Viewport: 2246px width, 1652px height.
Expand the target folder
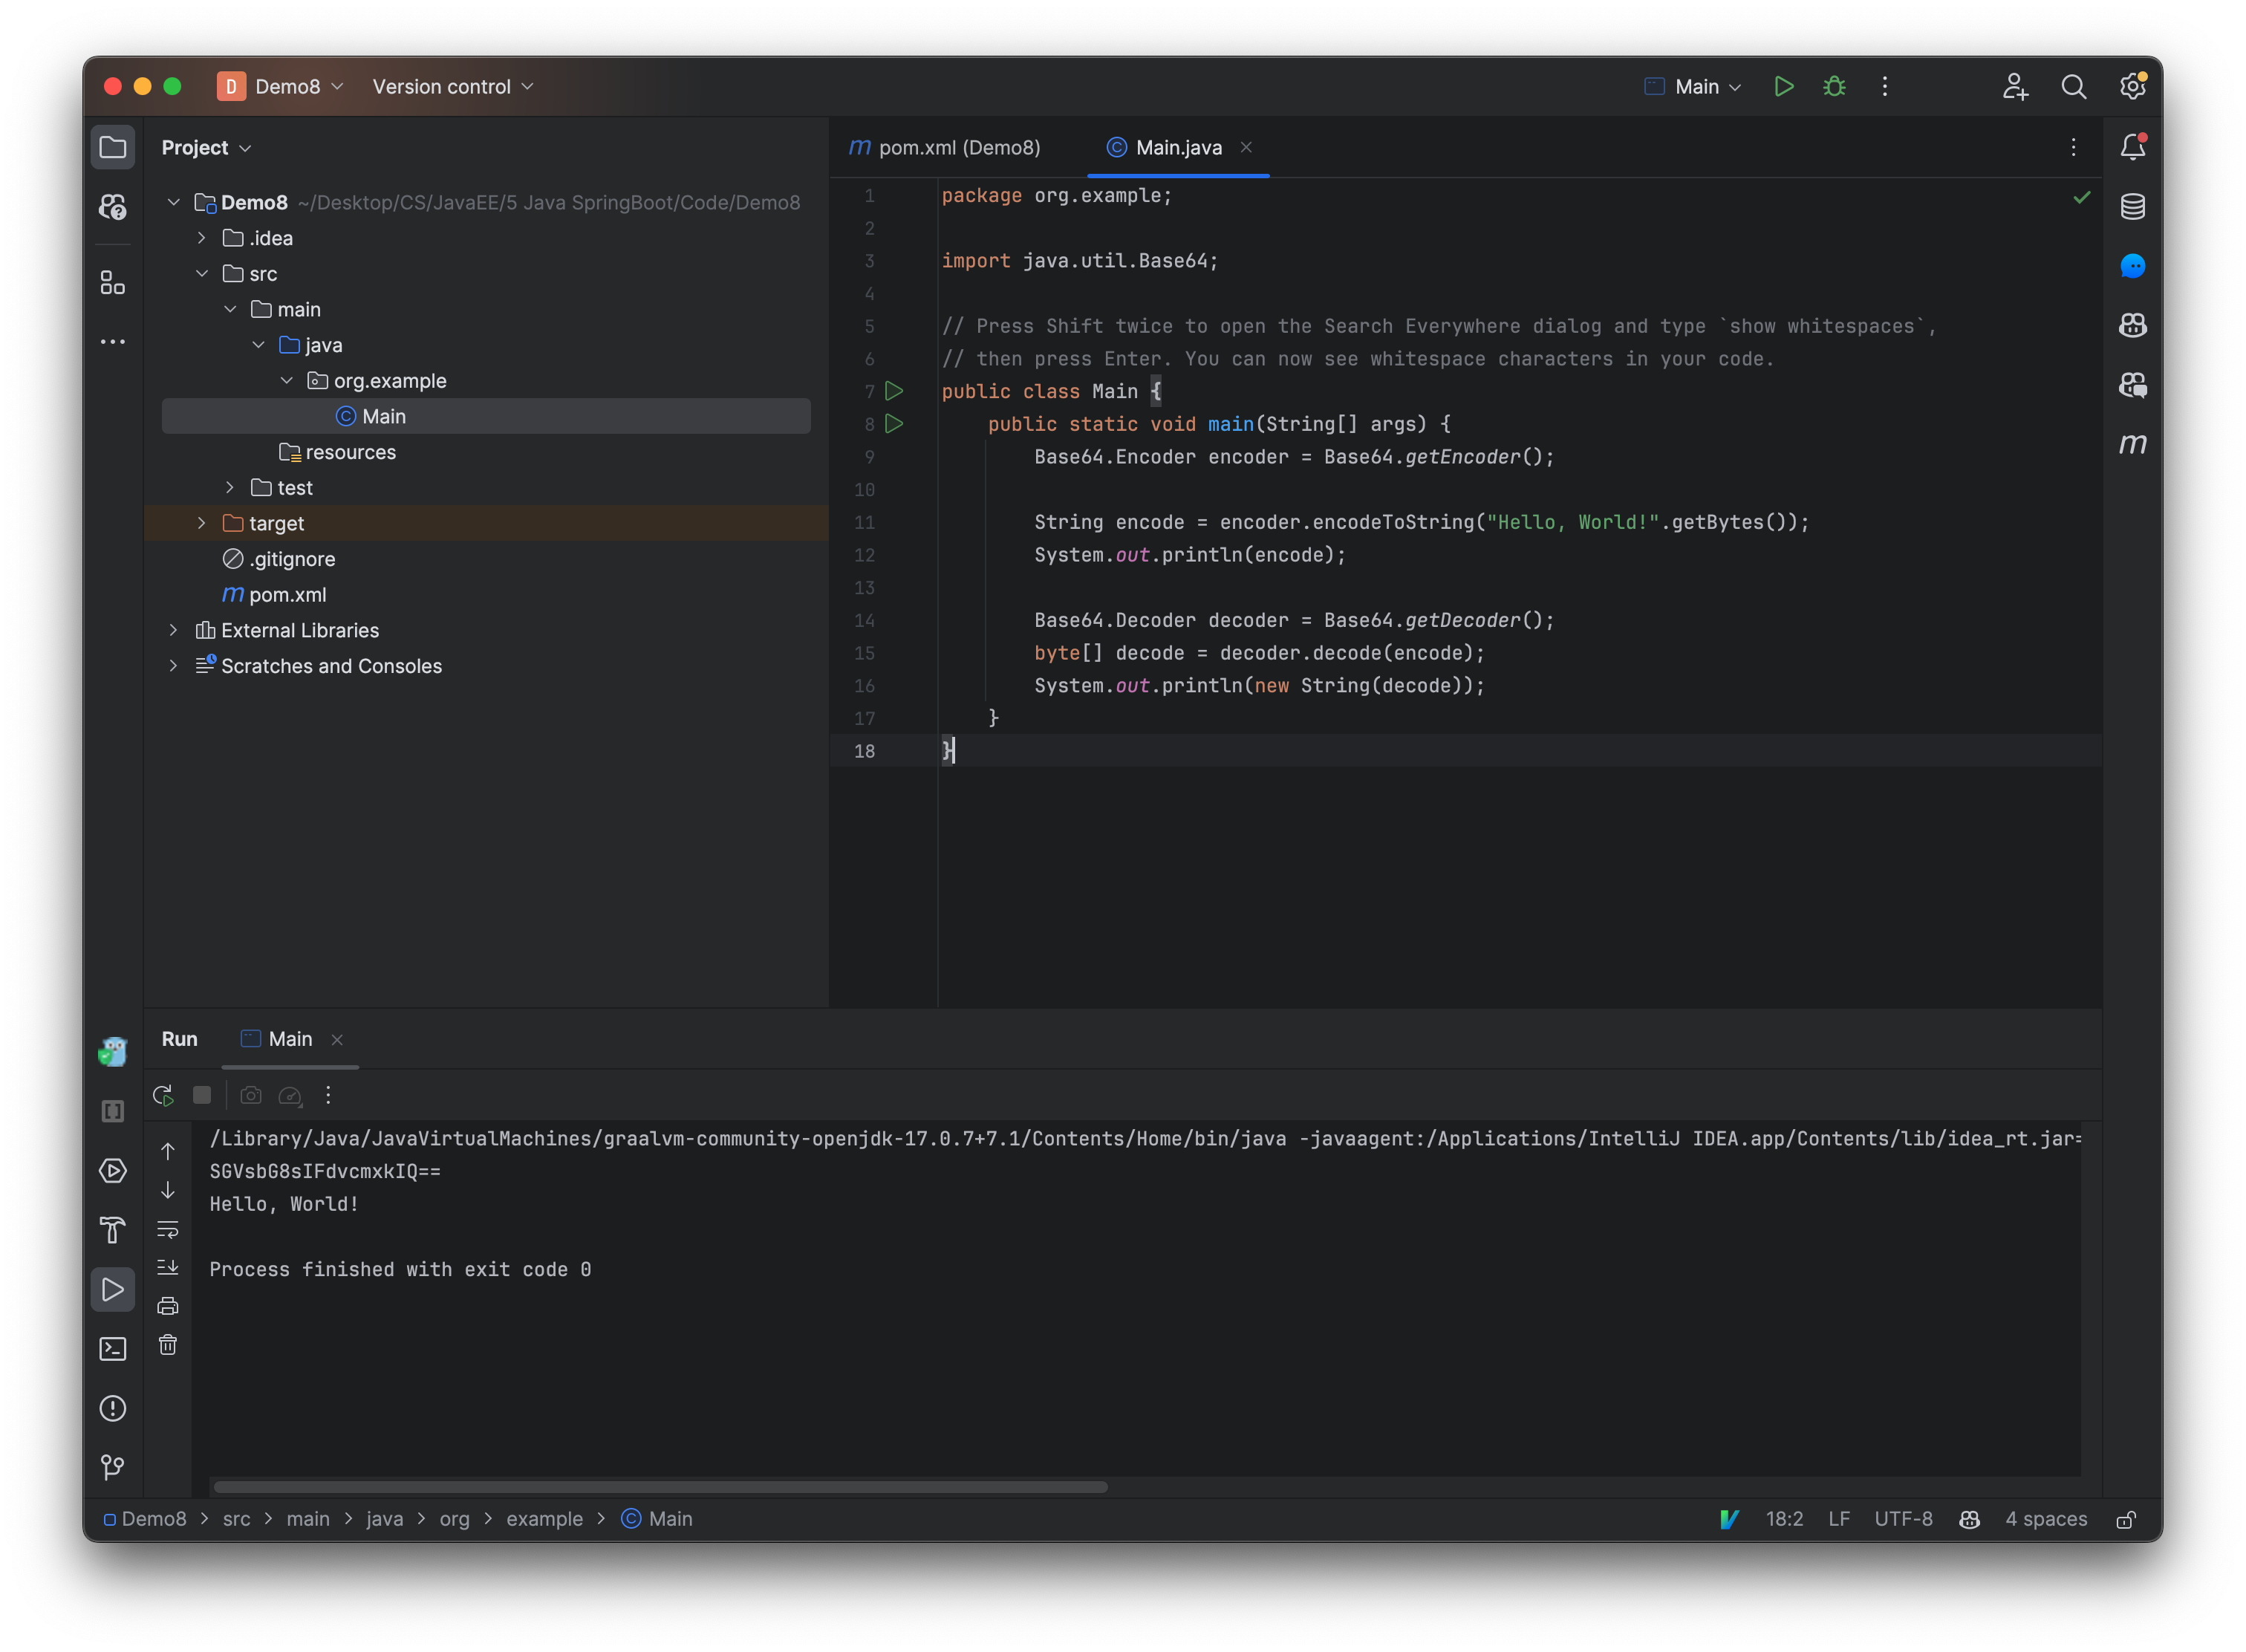pyautogui.click(x=203, y=523)
